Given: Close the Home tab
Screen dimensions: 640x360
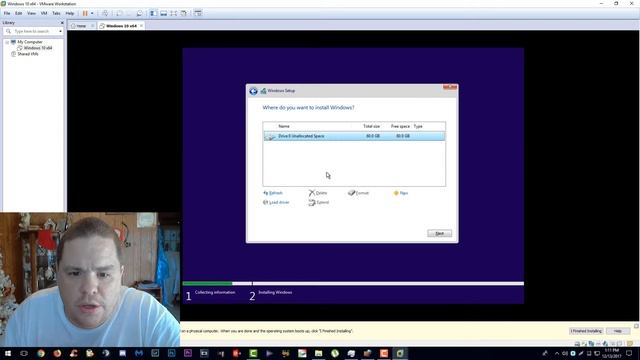Looking at the screenshot, I should (93, 26).
